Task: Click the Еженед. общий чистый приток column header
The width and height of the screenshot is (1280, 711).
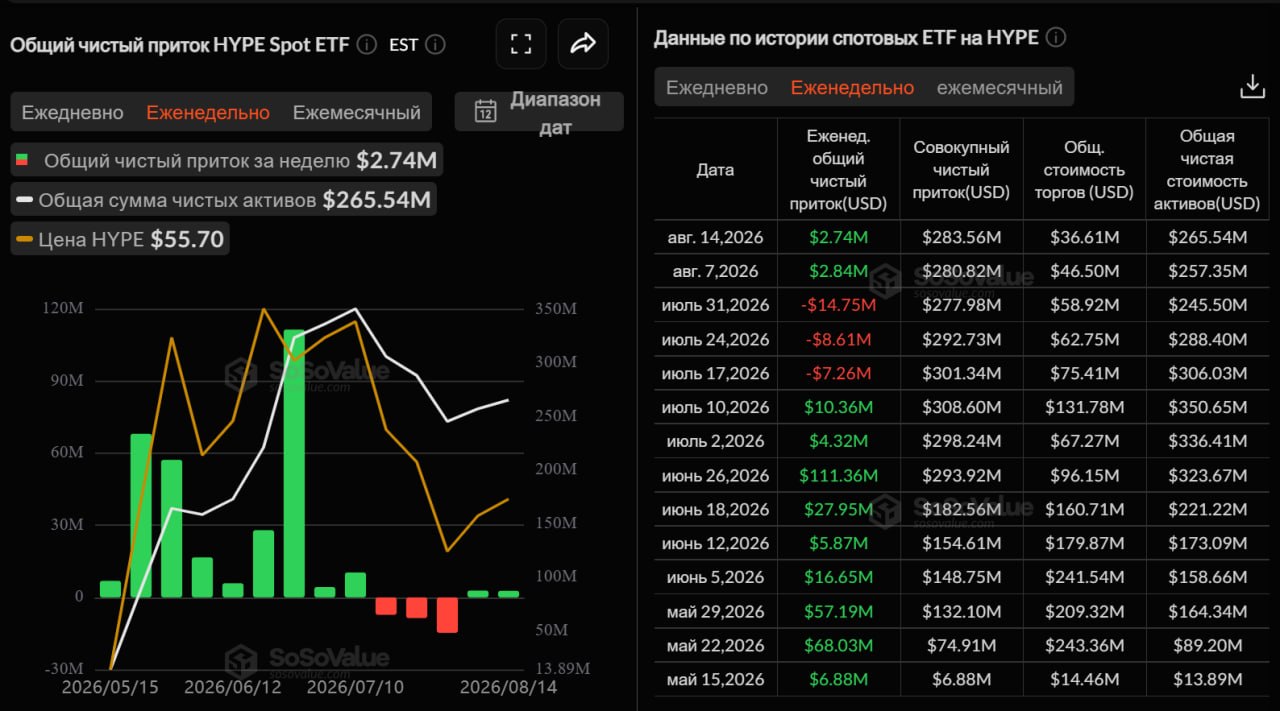Action: tap(838, 169)
